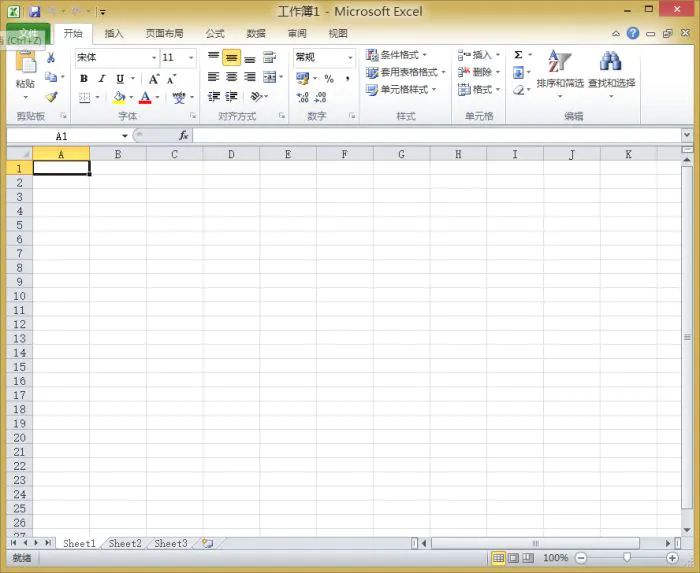Align text right

click(250, 77)
